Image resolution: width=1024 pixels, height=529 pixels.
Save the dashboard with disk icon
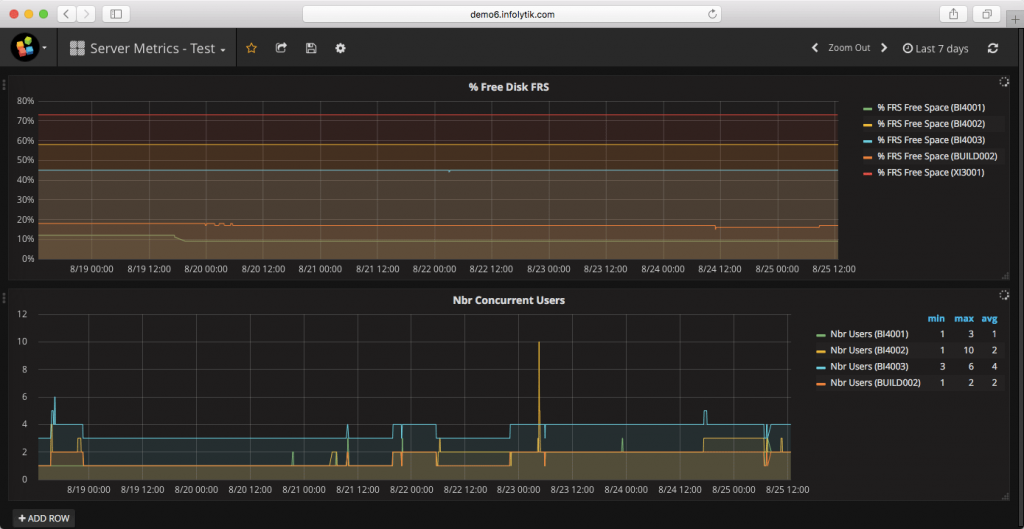point(311,48)
